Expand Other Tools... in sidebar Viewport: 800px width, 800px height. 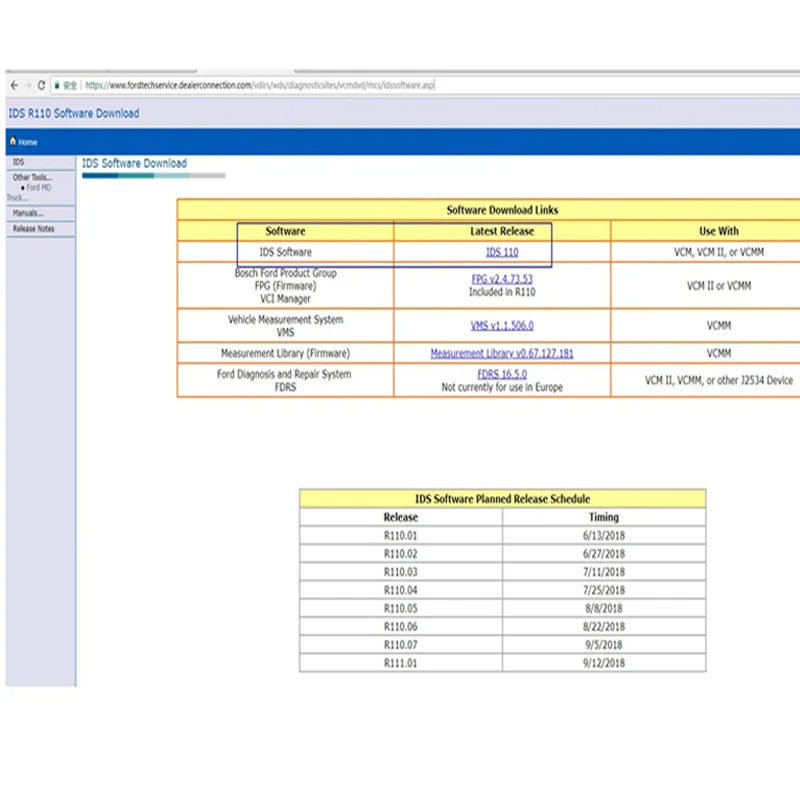click(33, 178)
